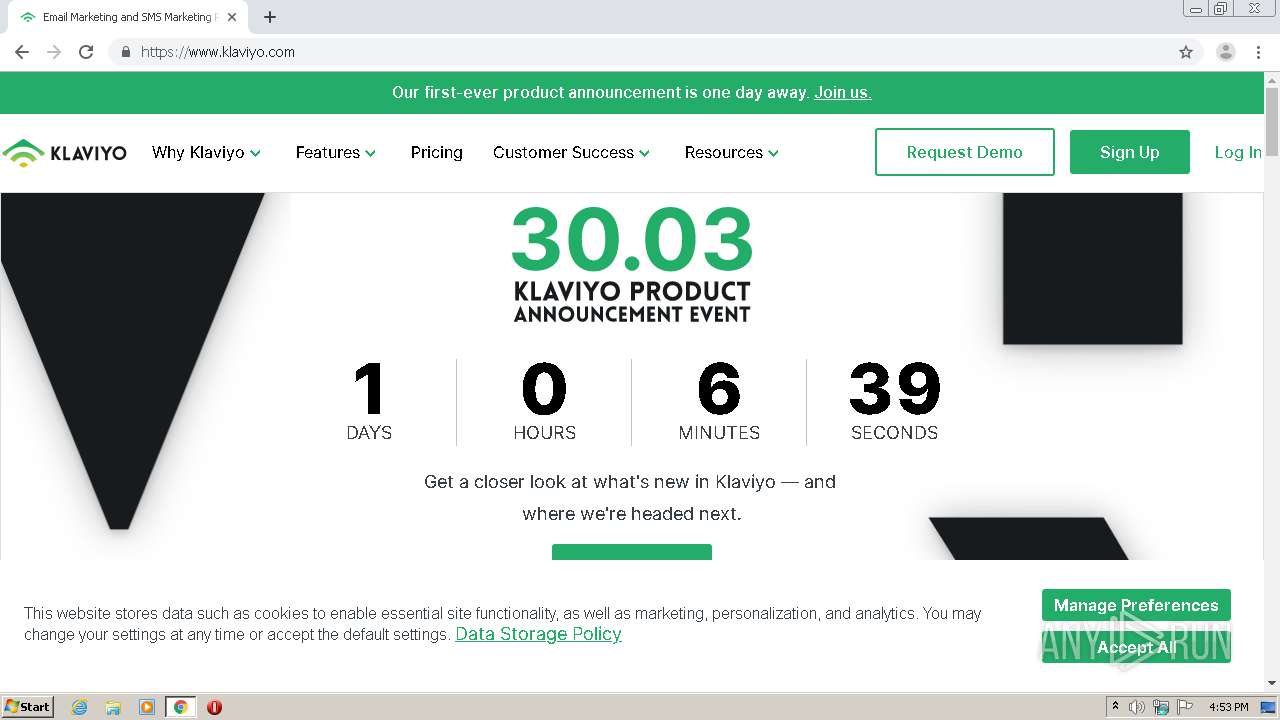Click the Request Demo button

tap(965, 152)
